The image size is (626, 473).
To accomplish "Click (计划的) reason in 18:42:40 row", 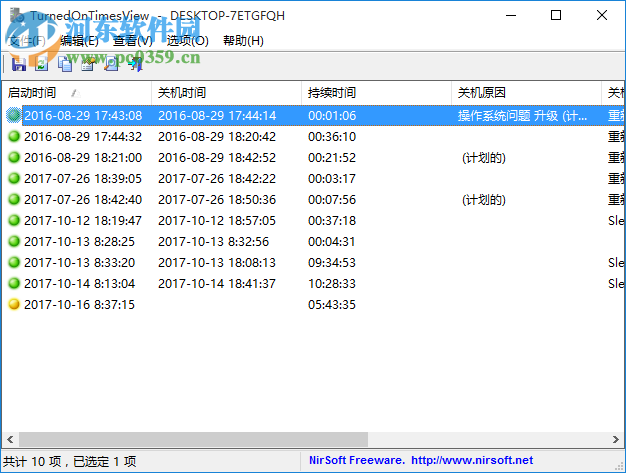I will [484, 200].
